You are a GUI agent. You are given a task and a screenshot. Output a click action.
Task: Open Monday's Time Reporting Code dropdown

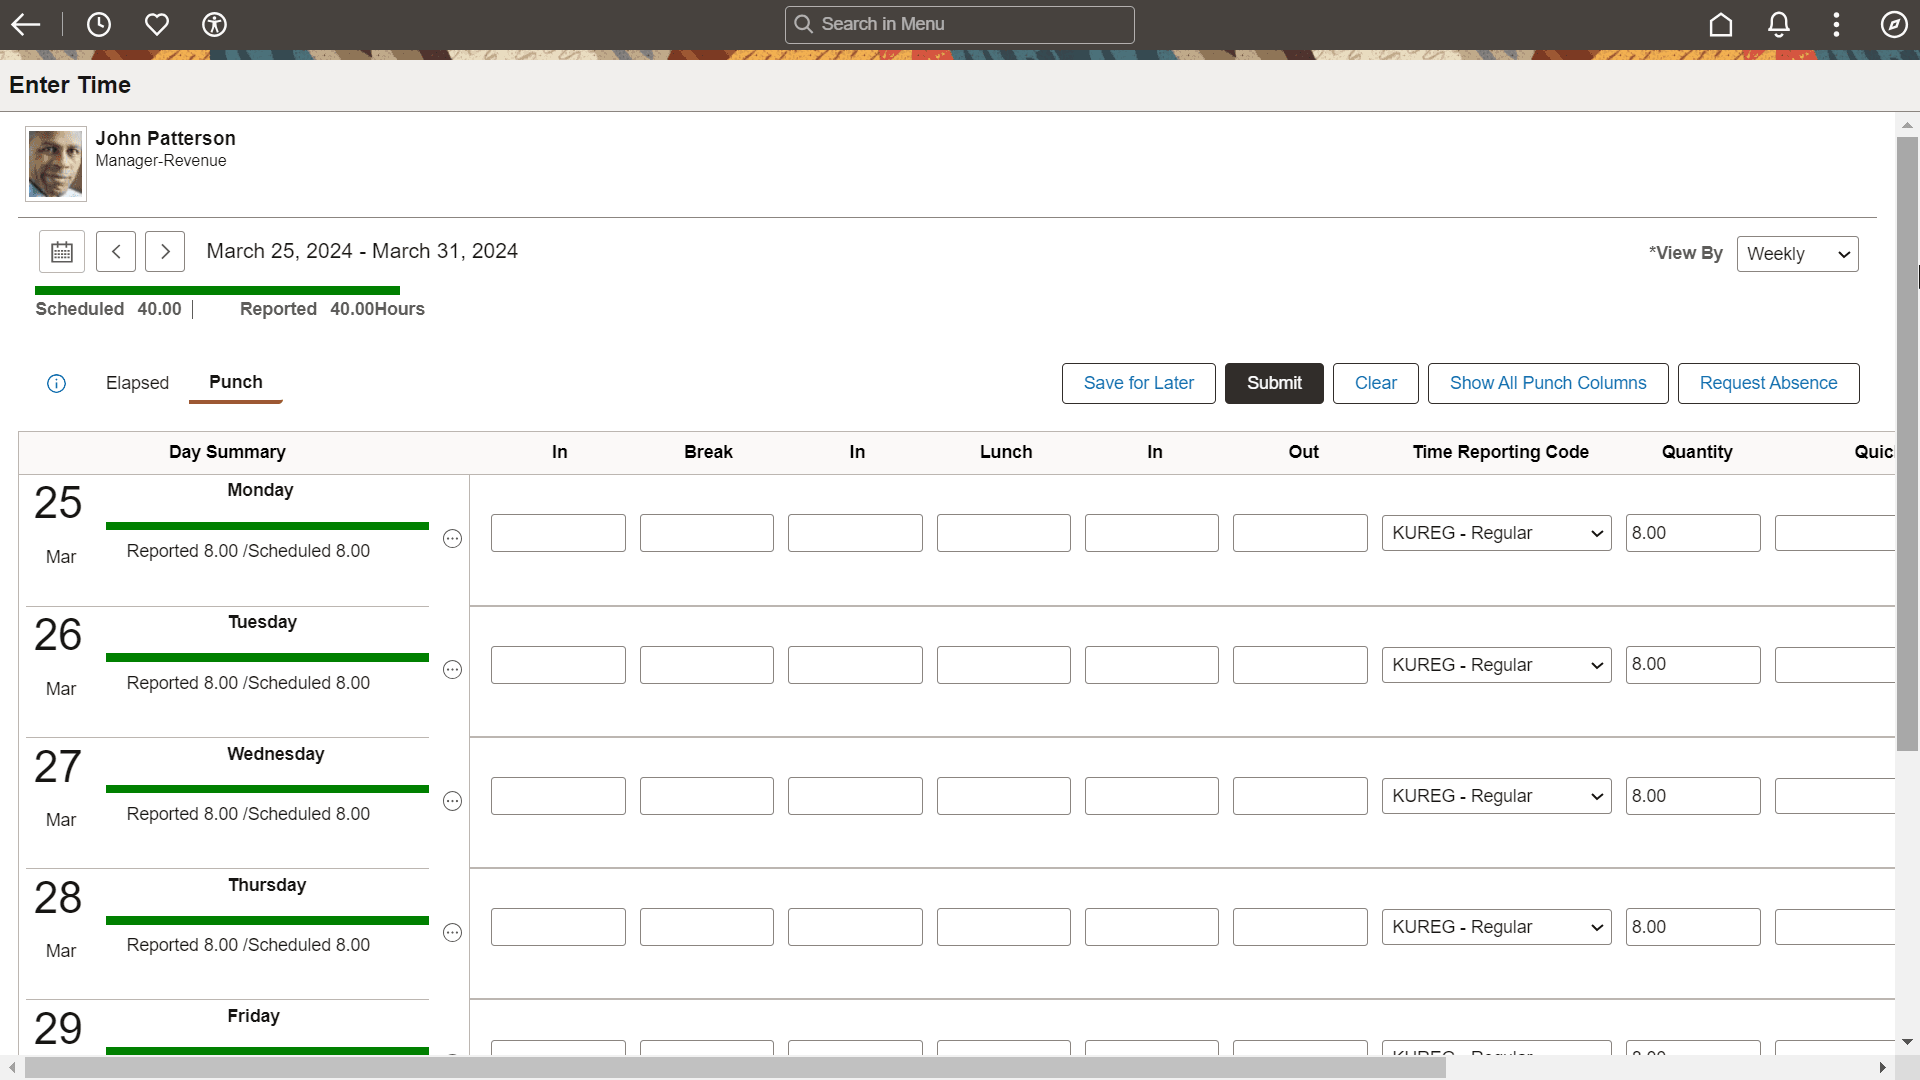tap(1496, 533)
